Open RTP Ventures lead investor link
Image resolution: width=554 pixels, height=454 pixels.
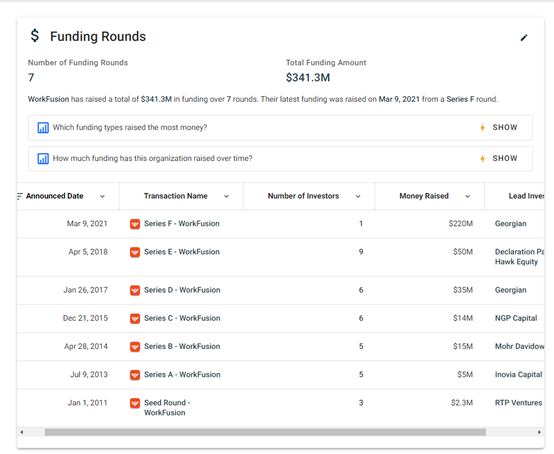(x=518, y=403)
